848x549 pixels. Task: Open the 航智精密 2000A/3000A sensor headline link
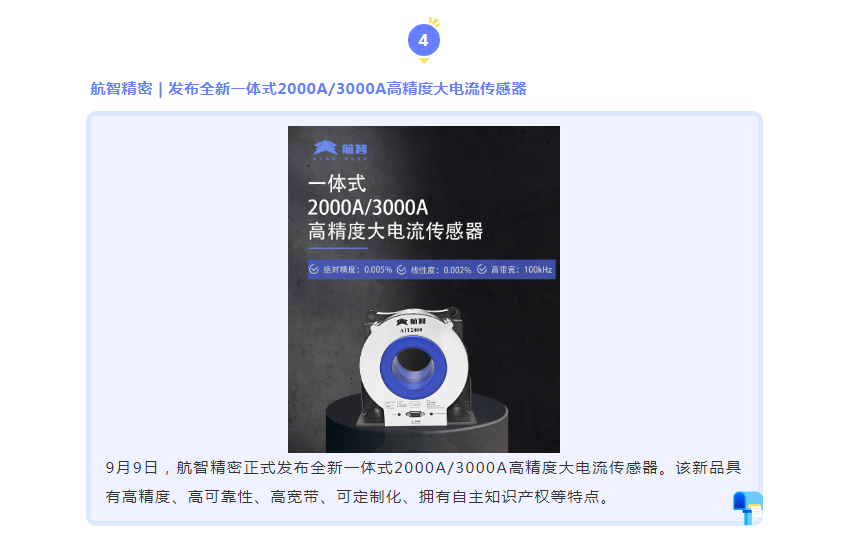coord(308,89)
